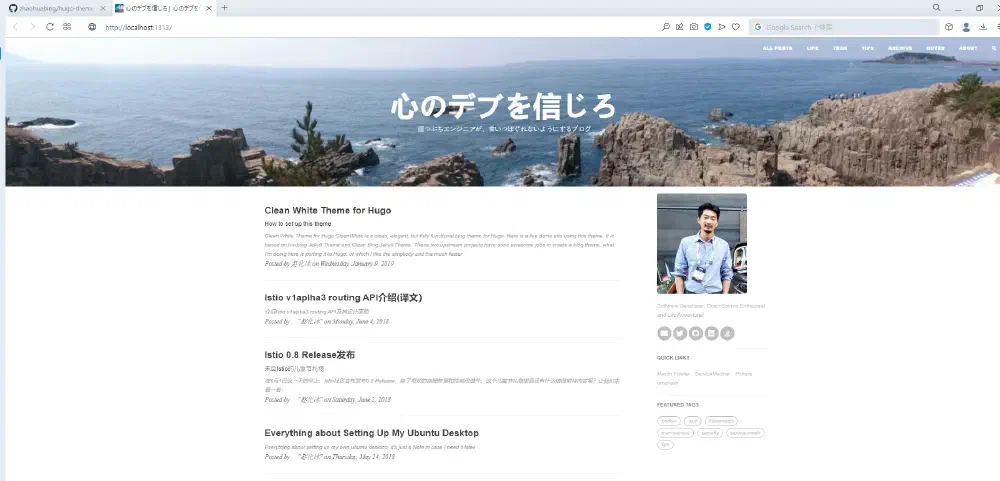The width and height of the screenshot is (1000, 481).
Task: Select the security featured tag
Action: coord(709,433)
